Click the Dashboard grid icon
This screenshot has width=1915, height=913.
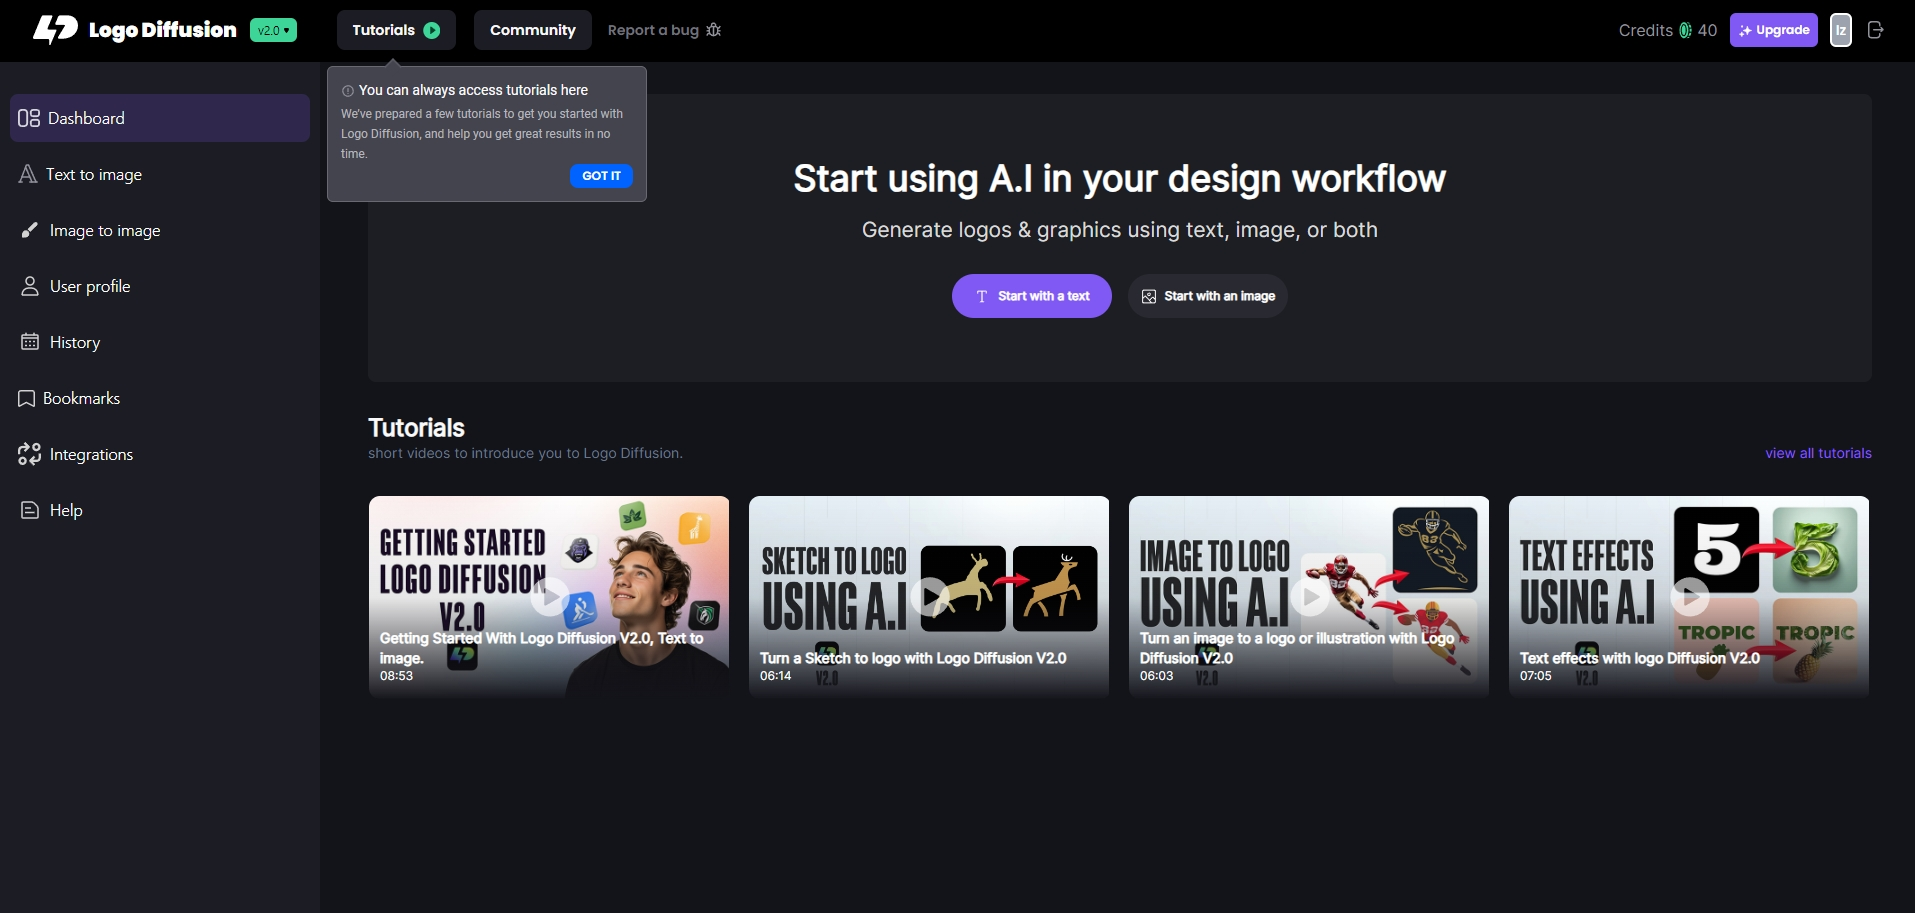coord(29,118)
